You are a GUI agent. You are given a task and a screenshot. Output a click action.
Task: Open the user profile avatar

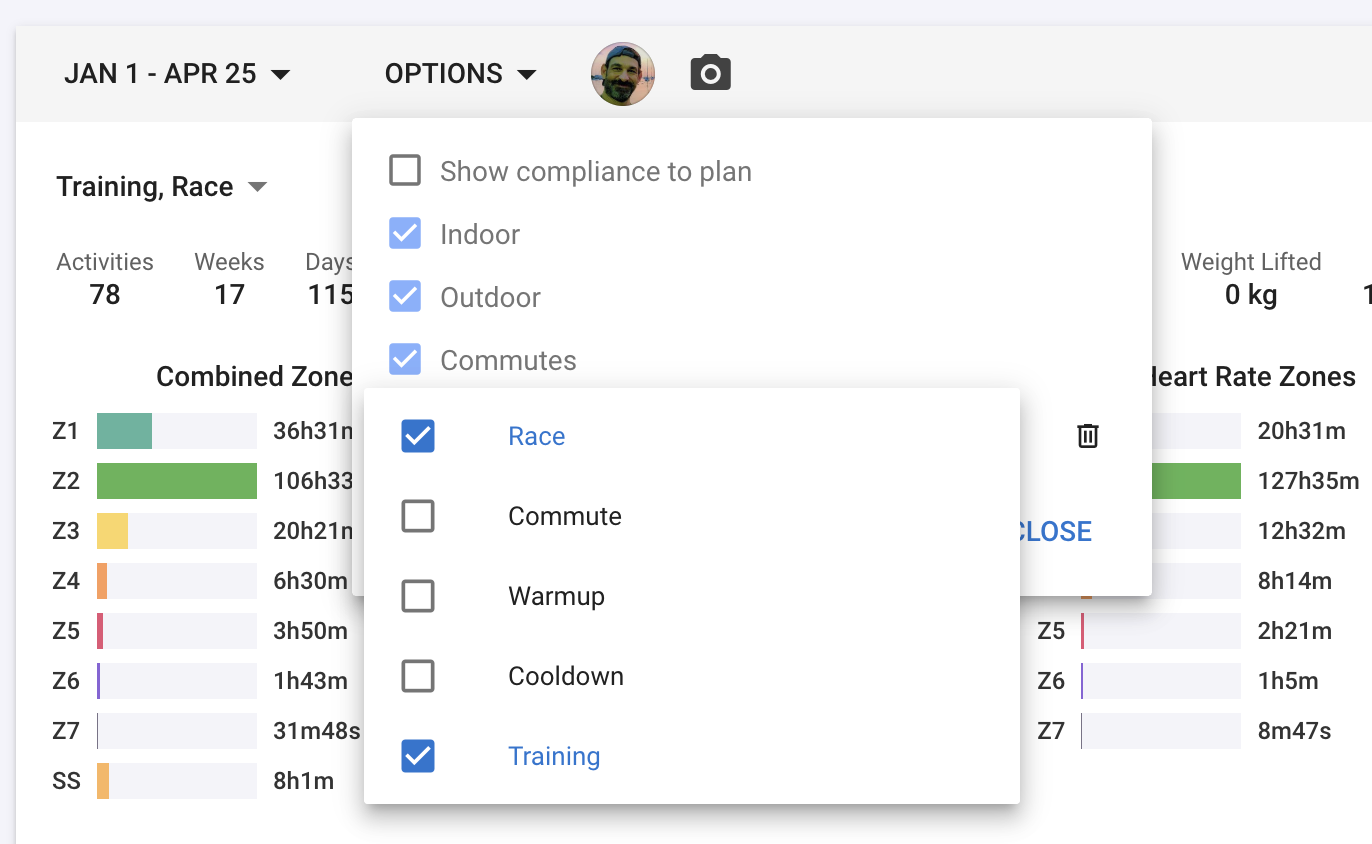click(623, 74)
